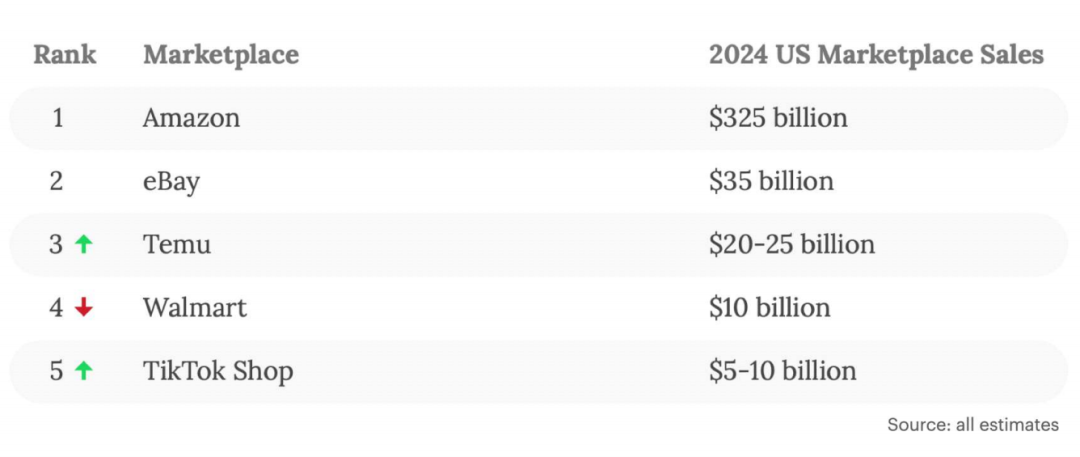The image size is (1080, 457).
Task: Click the "Source: all estimates" note
Action: (972, 425)
